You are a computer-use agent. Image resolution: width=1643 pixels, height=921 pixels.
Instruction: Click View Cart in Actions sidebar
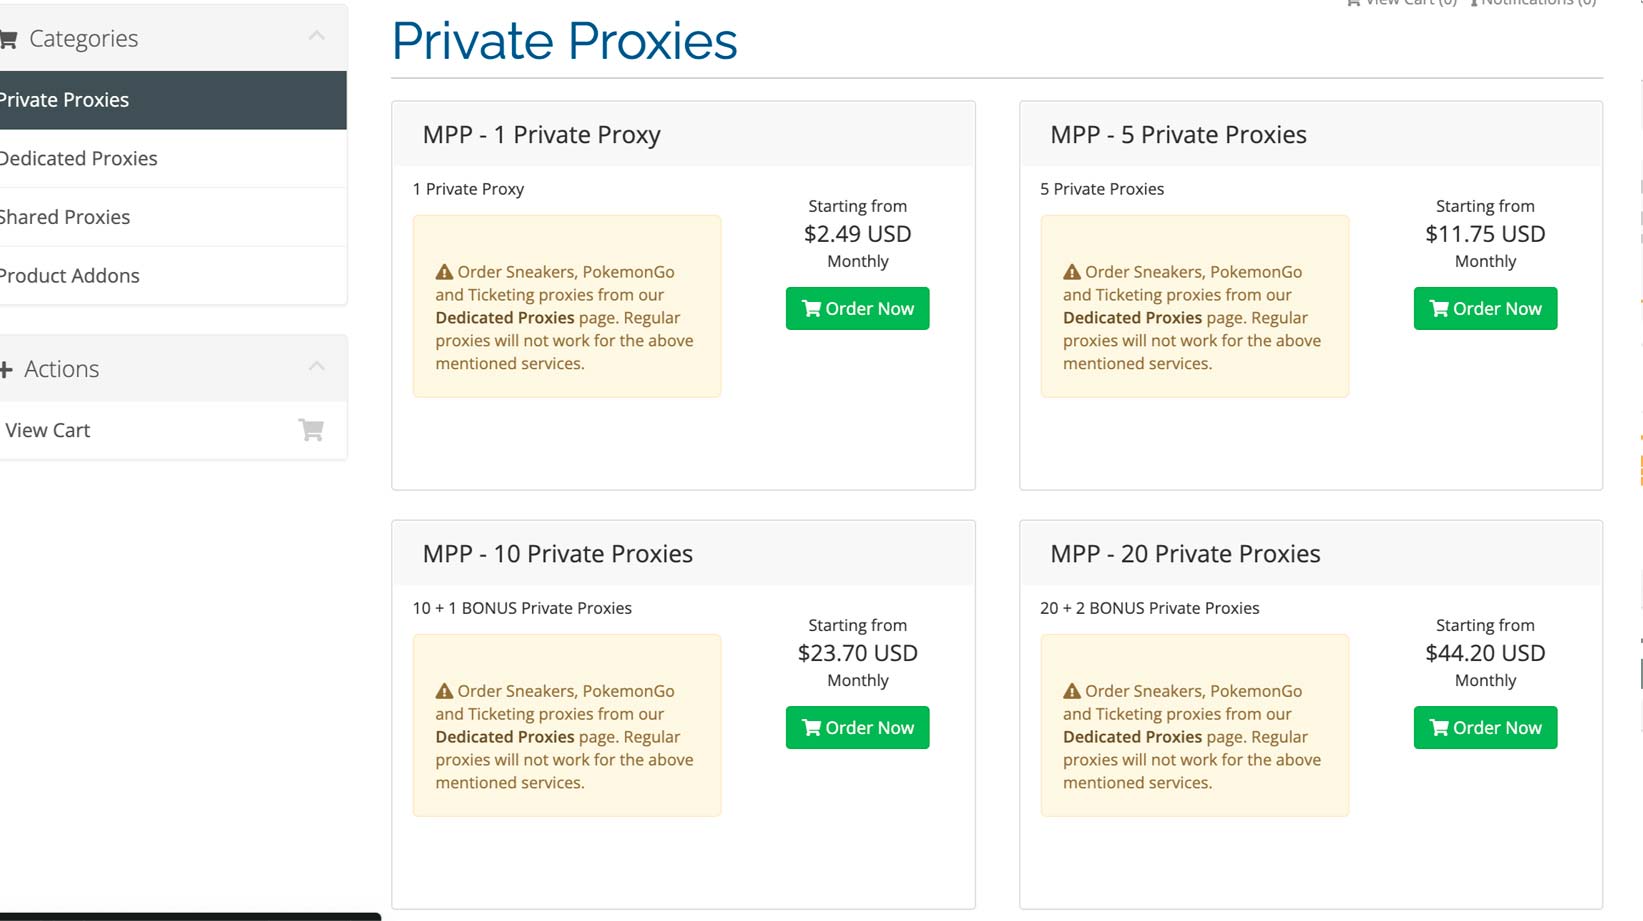(48, 430)
